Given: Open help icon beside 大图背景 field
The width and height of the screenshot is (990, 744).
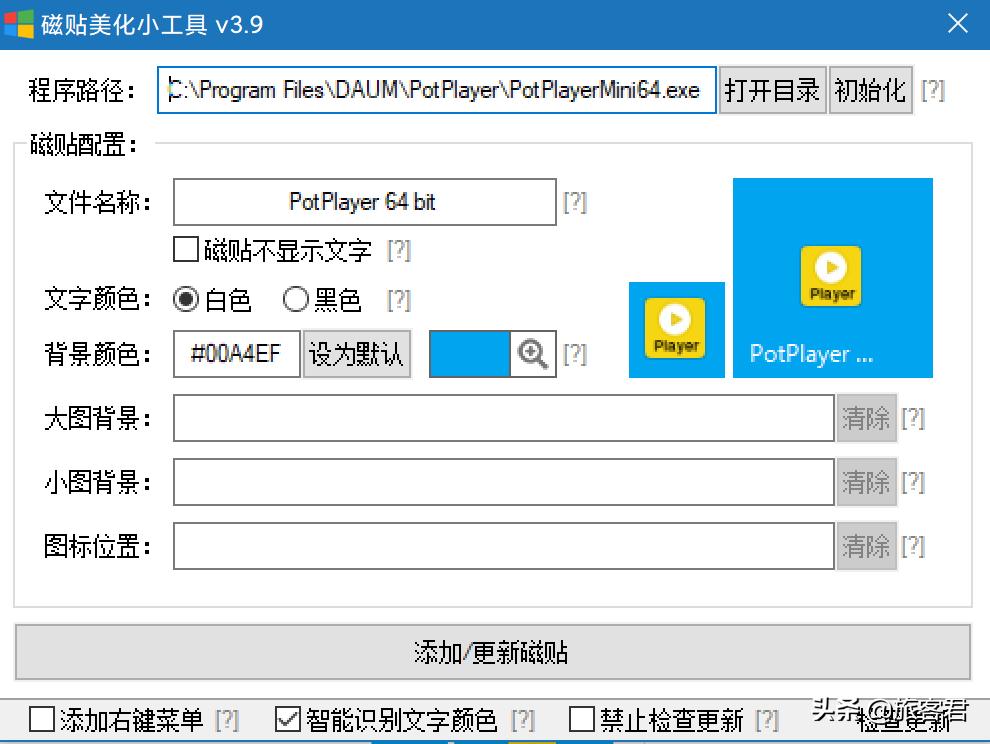Looking at the screenshot, I should 915,418.
